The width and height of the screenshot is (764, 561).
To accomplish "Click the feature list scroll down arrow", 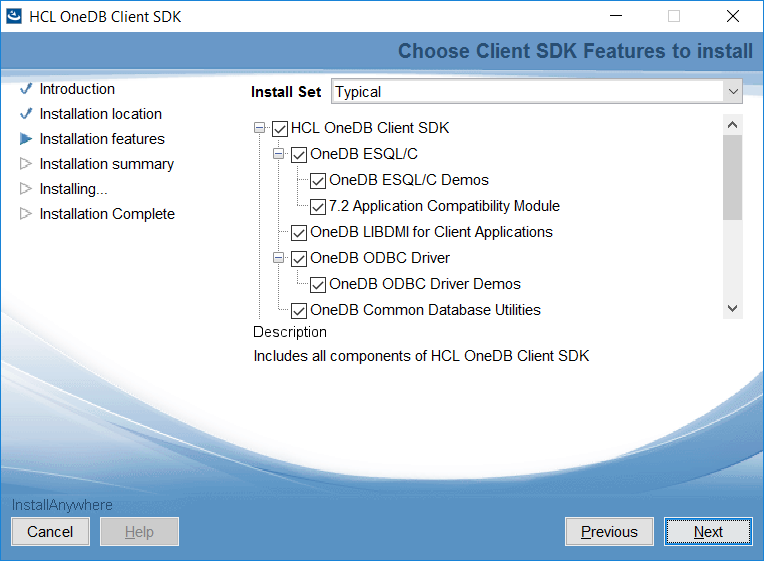I will (732, 308).
